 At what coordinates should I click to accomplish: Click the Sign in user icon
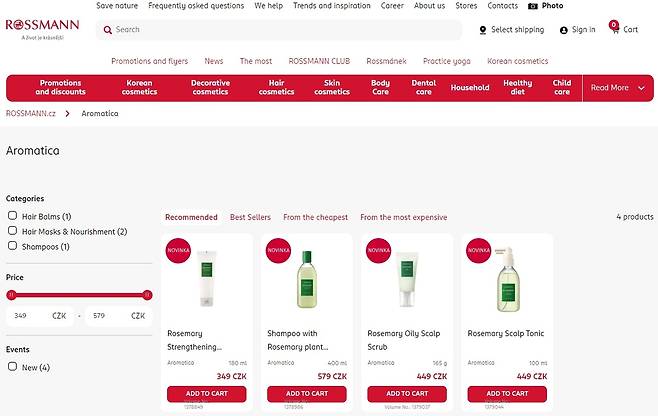click(x=564, y=30)
